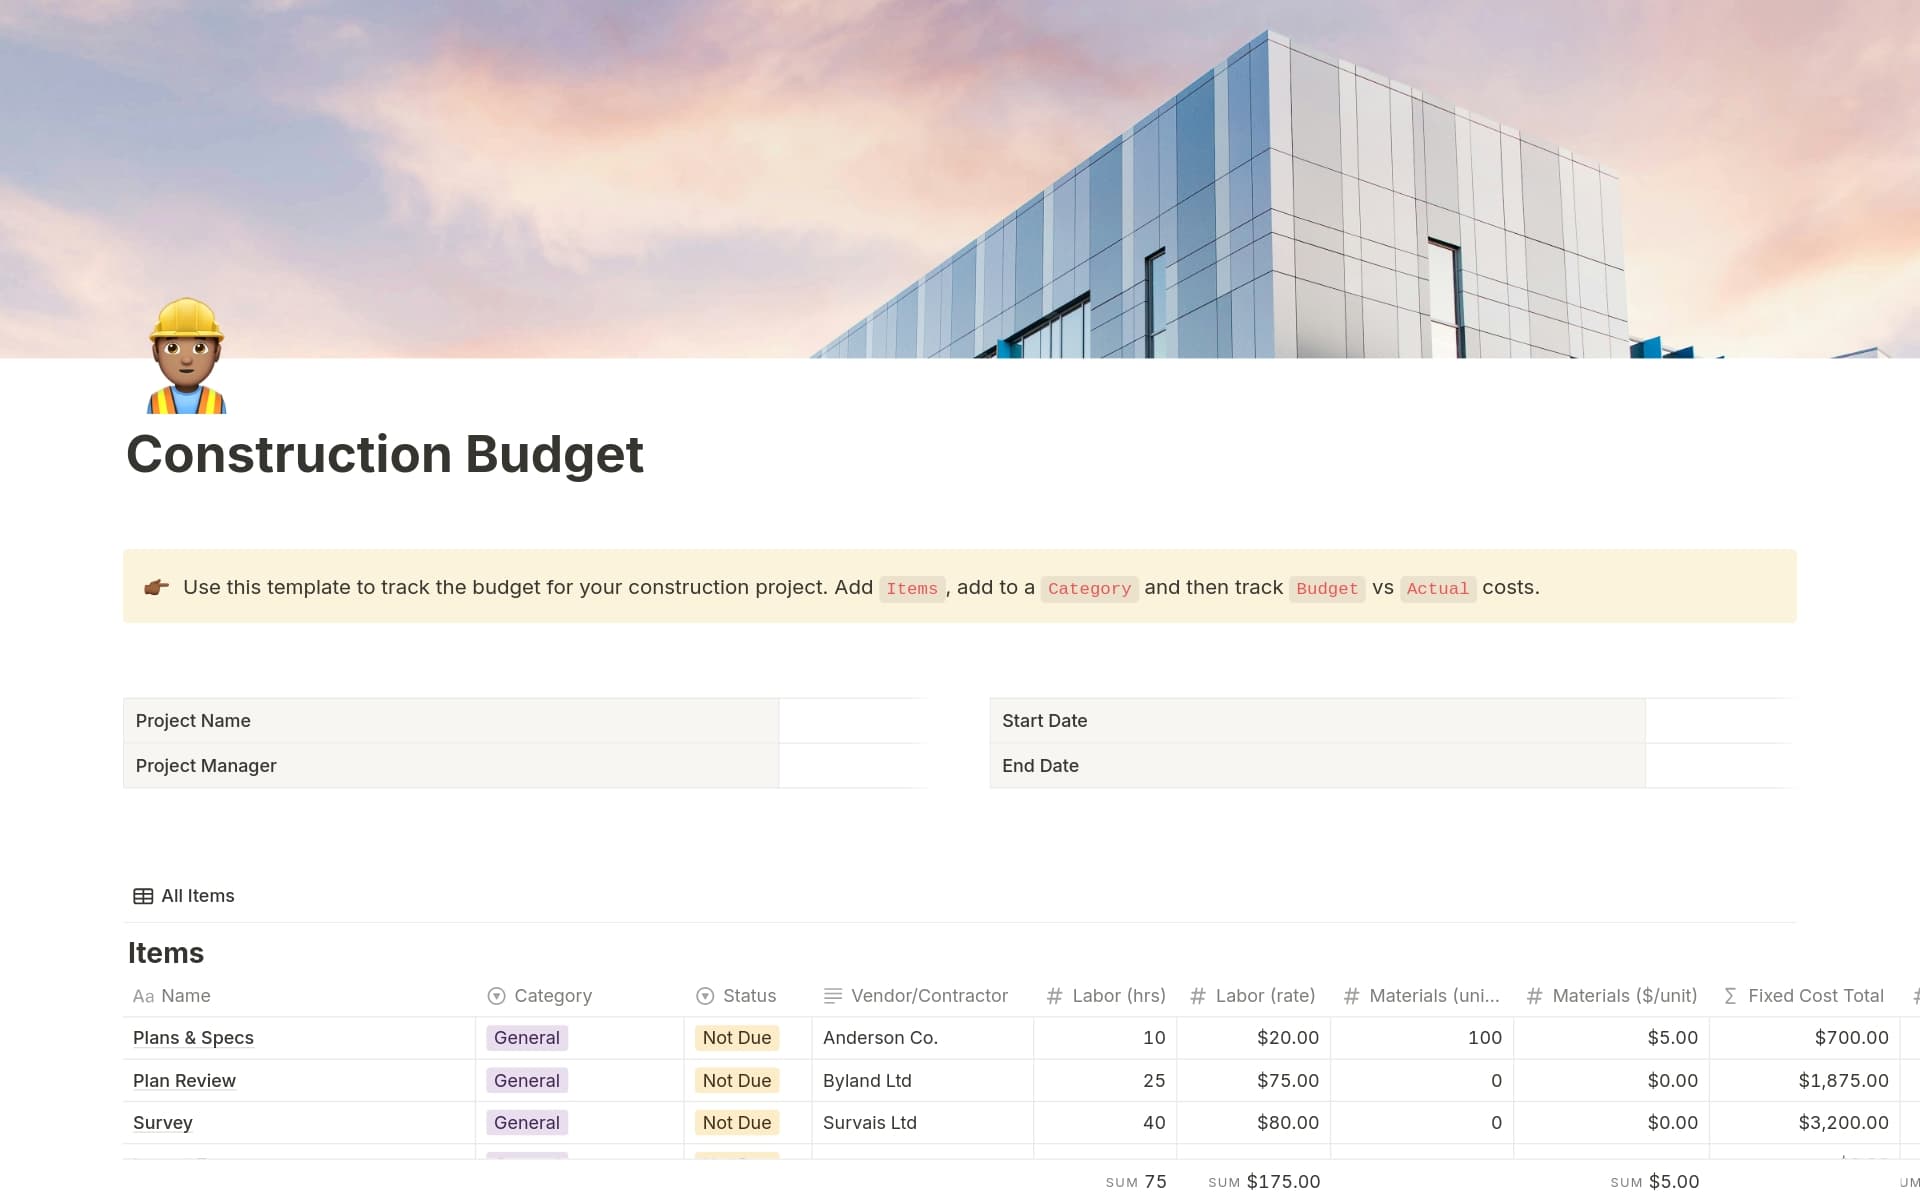Click the Materials (units) number icon
Image resolution: width=1920 pixels, height=1199 pixels.
(x=1351, y=996)
